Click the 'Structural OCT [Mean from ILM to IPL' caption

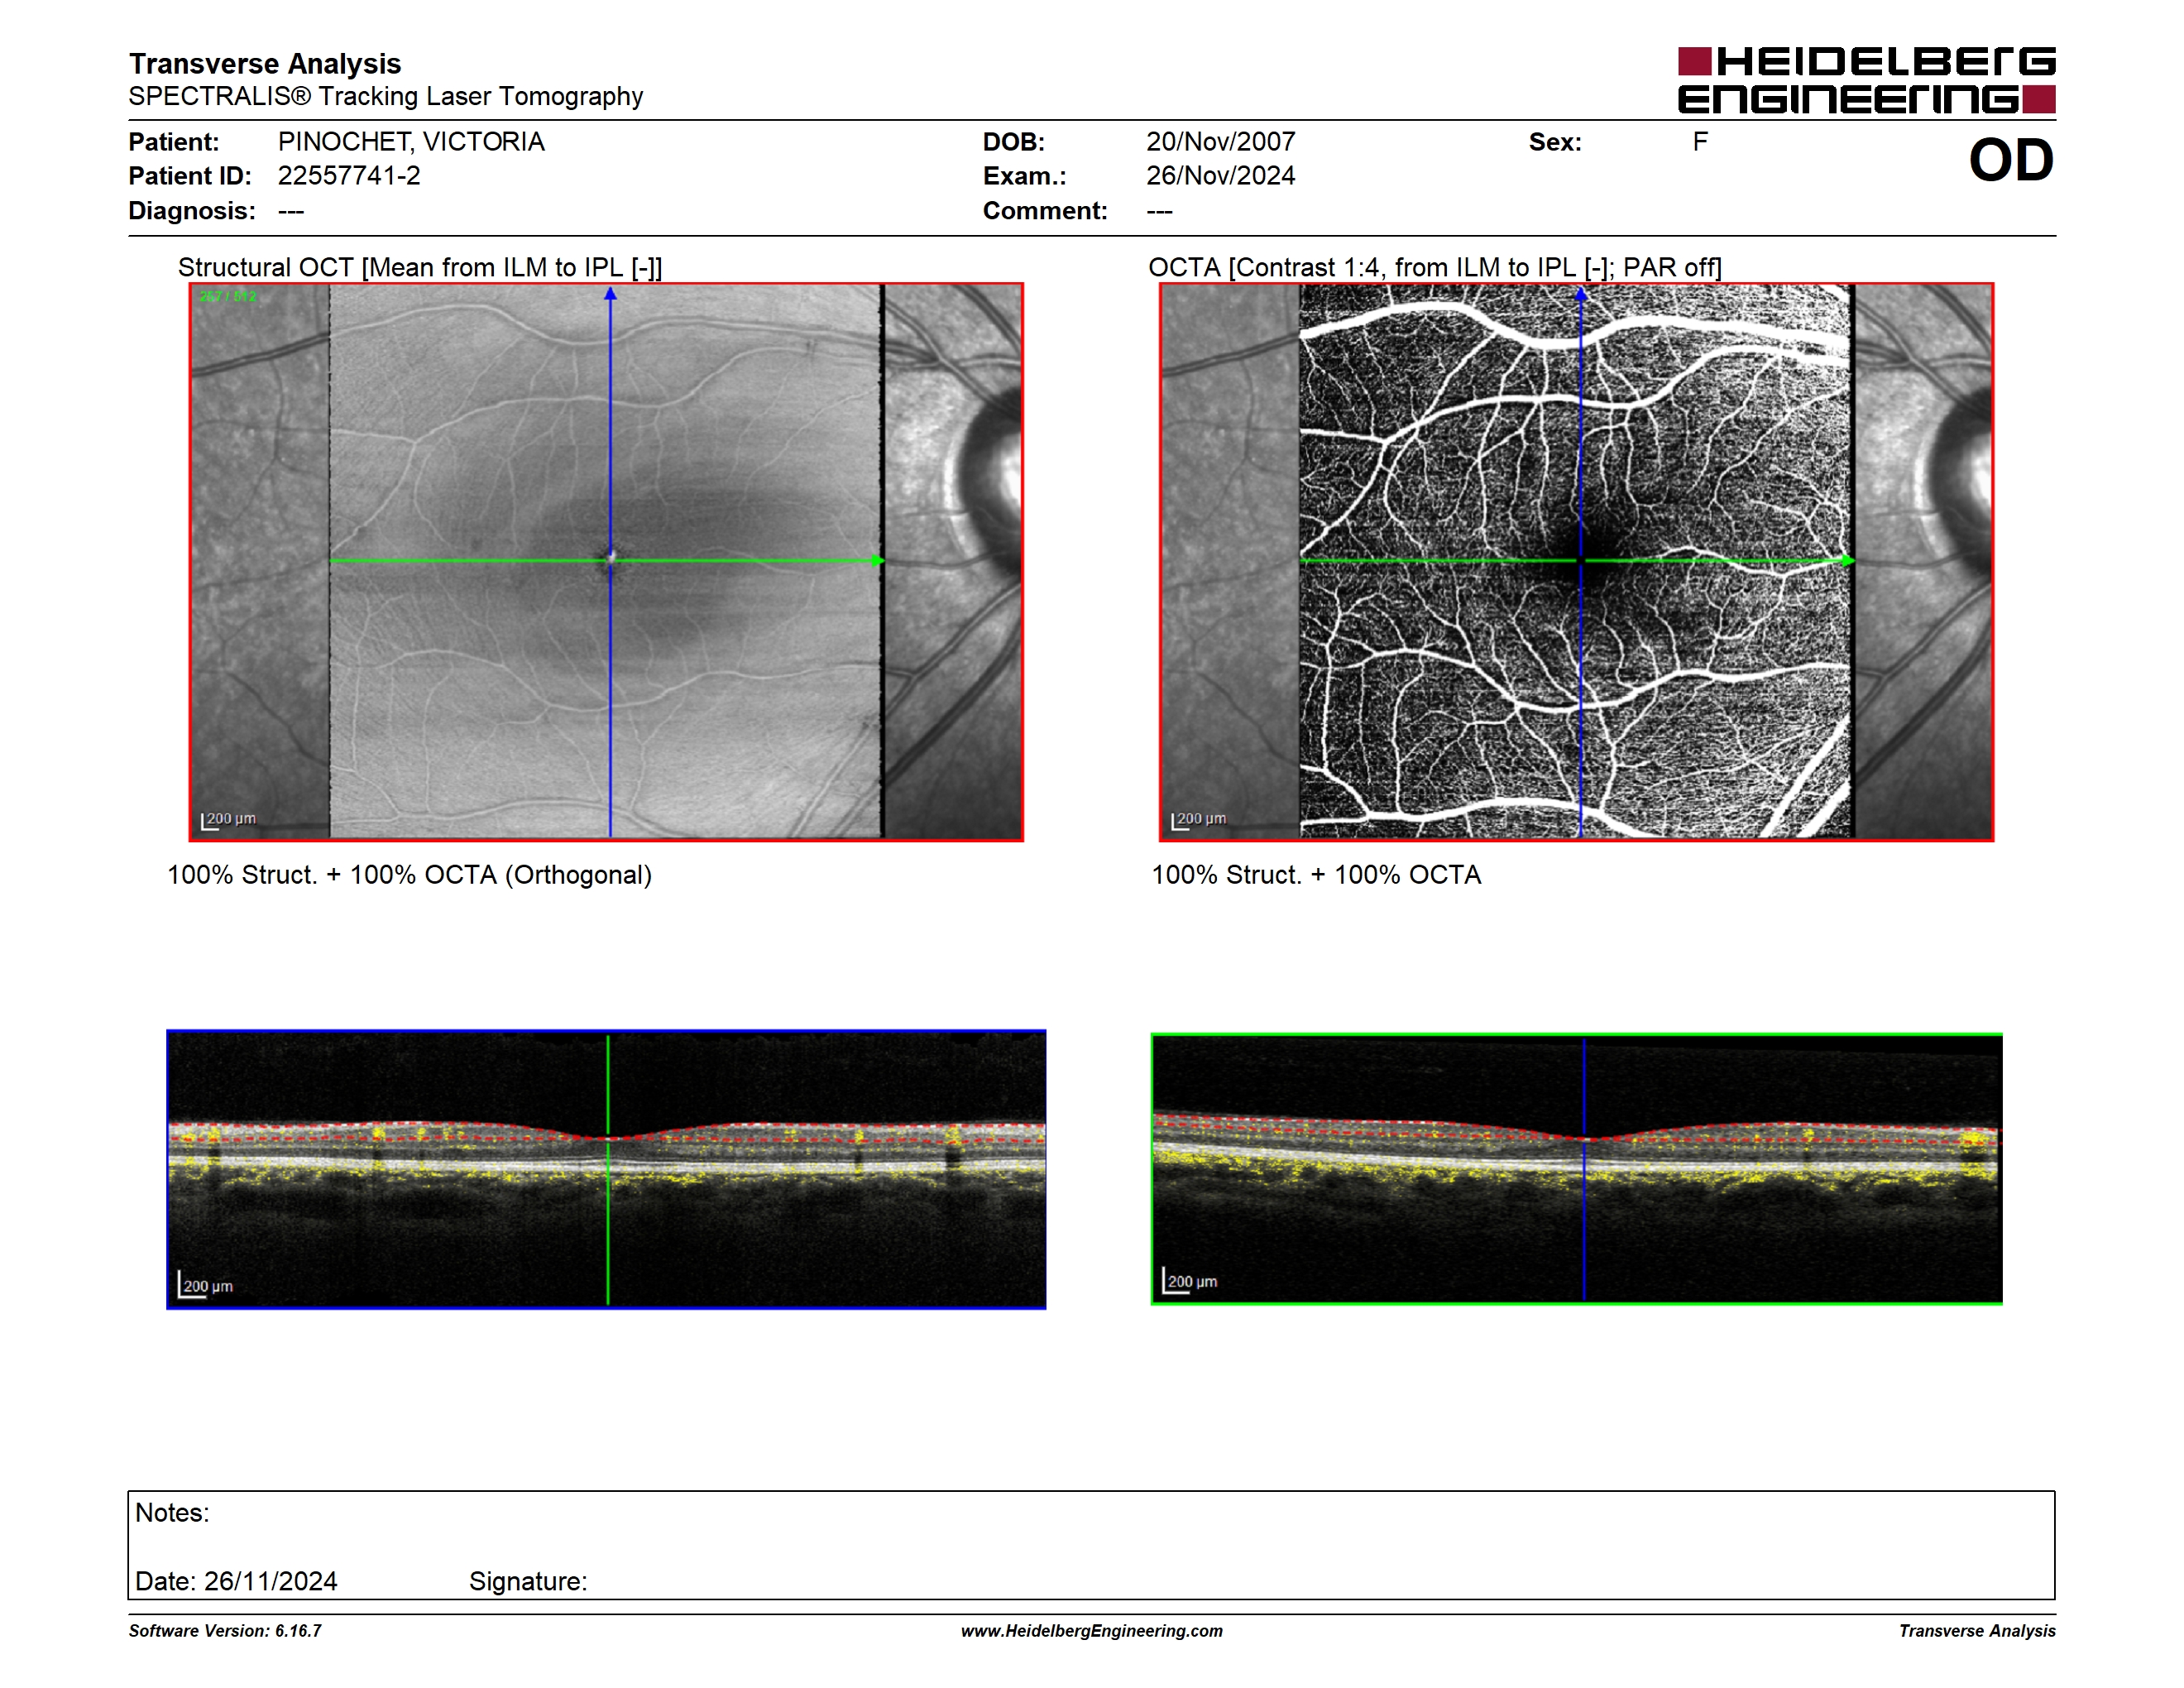[x=420, y=268]
